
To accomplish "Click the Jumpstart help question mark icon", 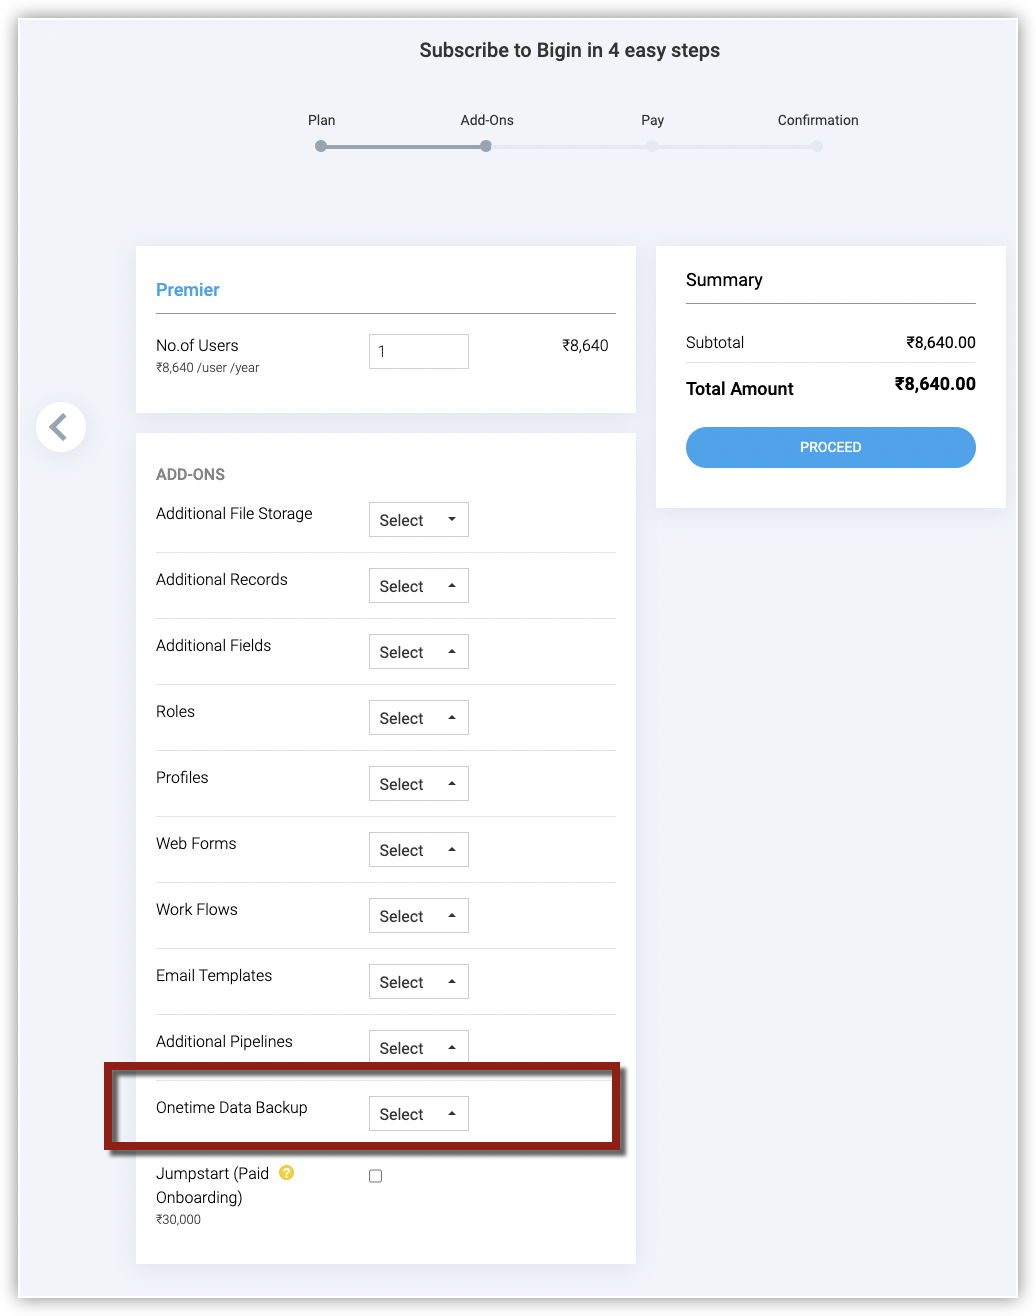I will pyautogui.click(x=287, y=1173).
